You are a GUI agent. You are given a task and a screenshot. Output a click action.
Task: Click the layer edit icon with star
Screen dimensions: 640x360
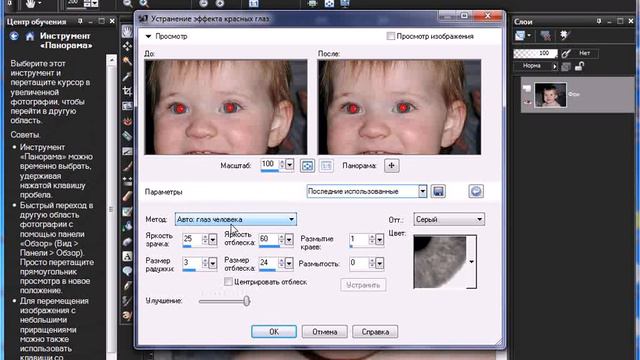[x=565, y=36]
